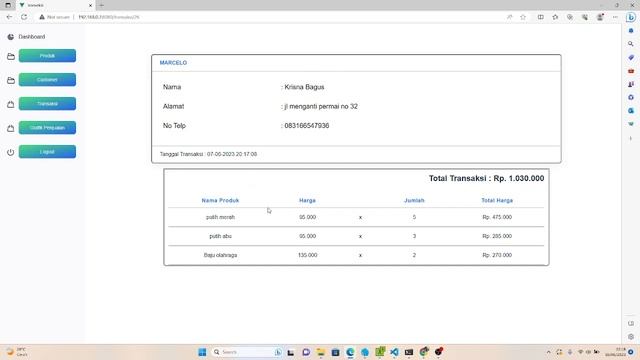Click folder icon beside Customer
This screenshot has height=360, width=640.
click(11, 80)
